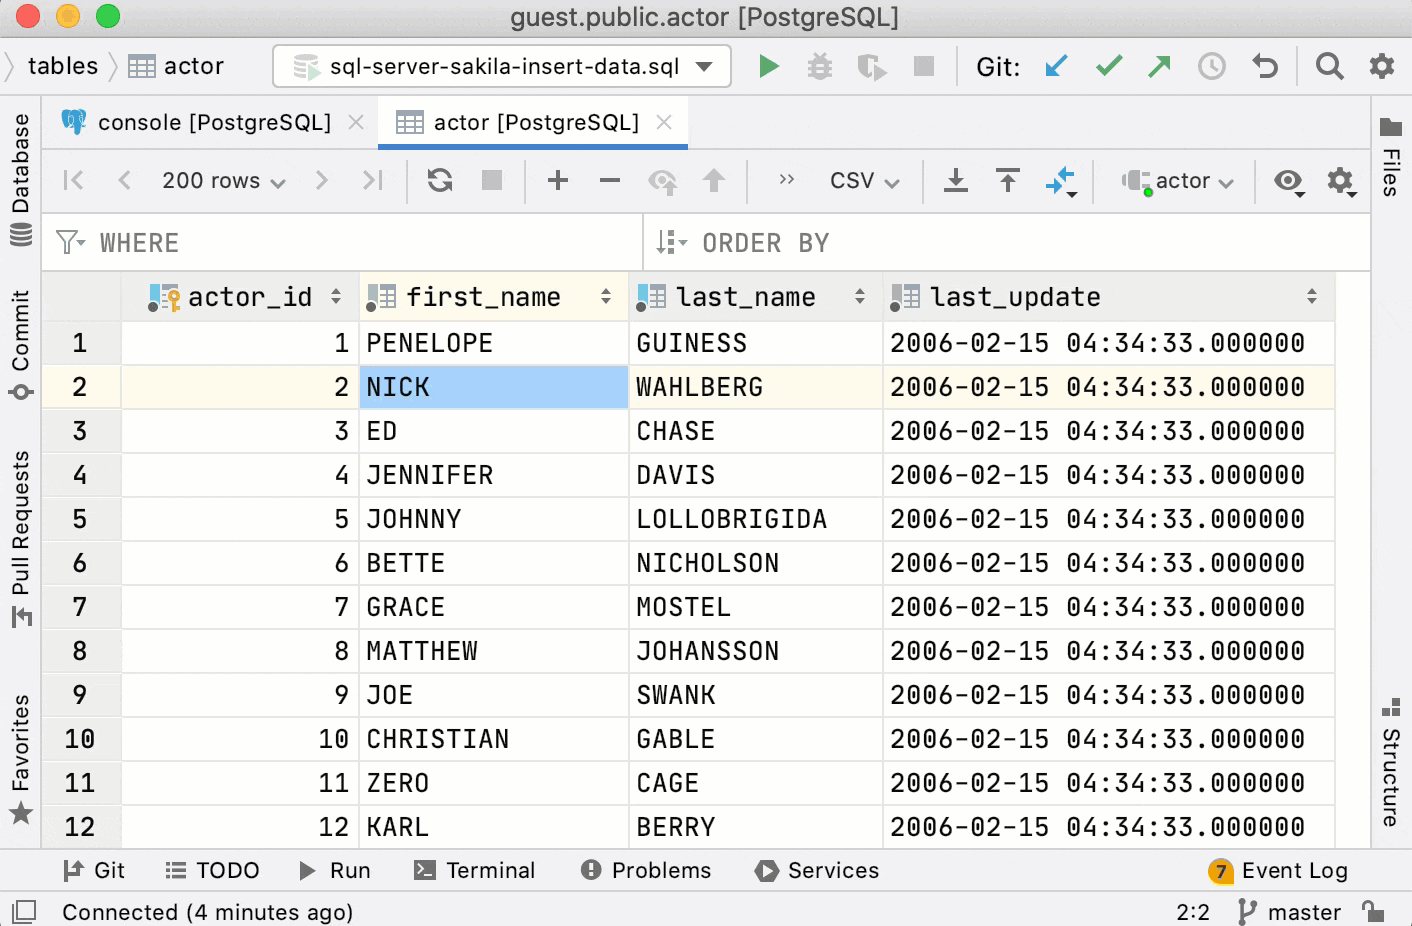1412x926 pixels.
Task: Toggle view options with the eye icon
Action: coord(1288,181)
